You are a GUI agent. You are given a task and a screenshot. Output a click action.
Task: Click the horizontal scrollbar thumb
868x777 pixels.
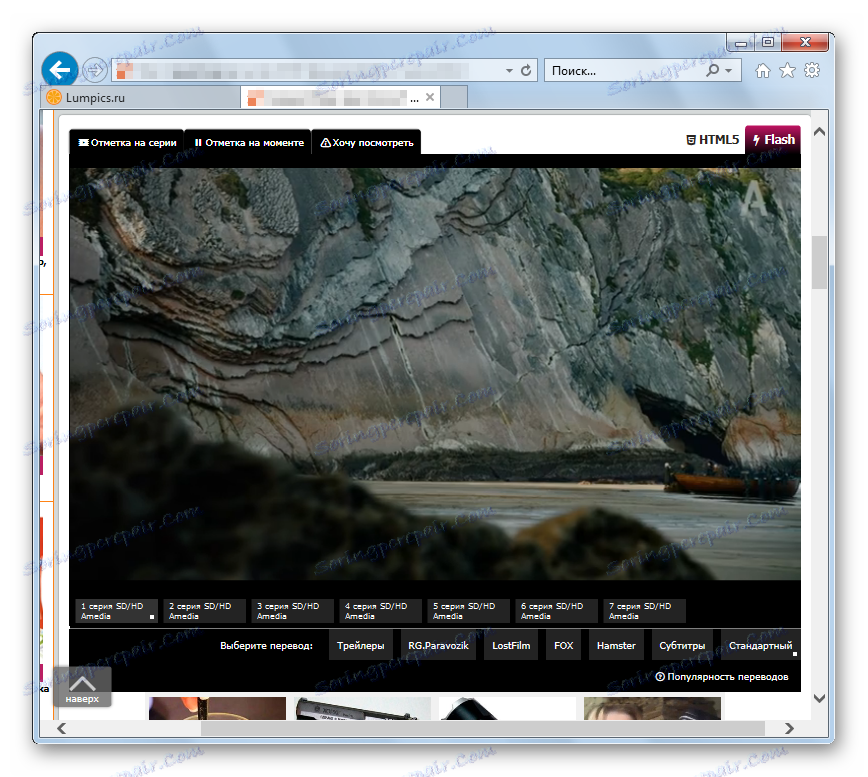click(483, 728)
